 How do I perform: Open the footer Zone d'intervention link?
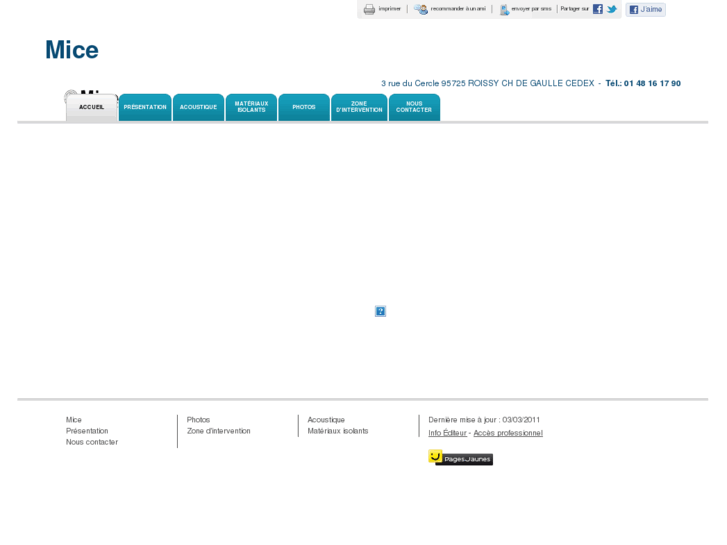point(218,431)
